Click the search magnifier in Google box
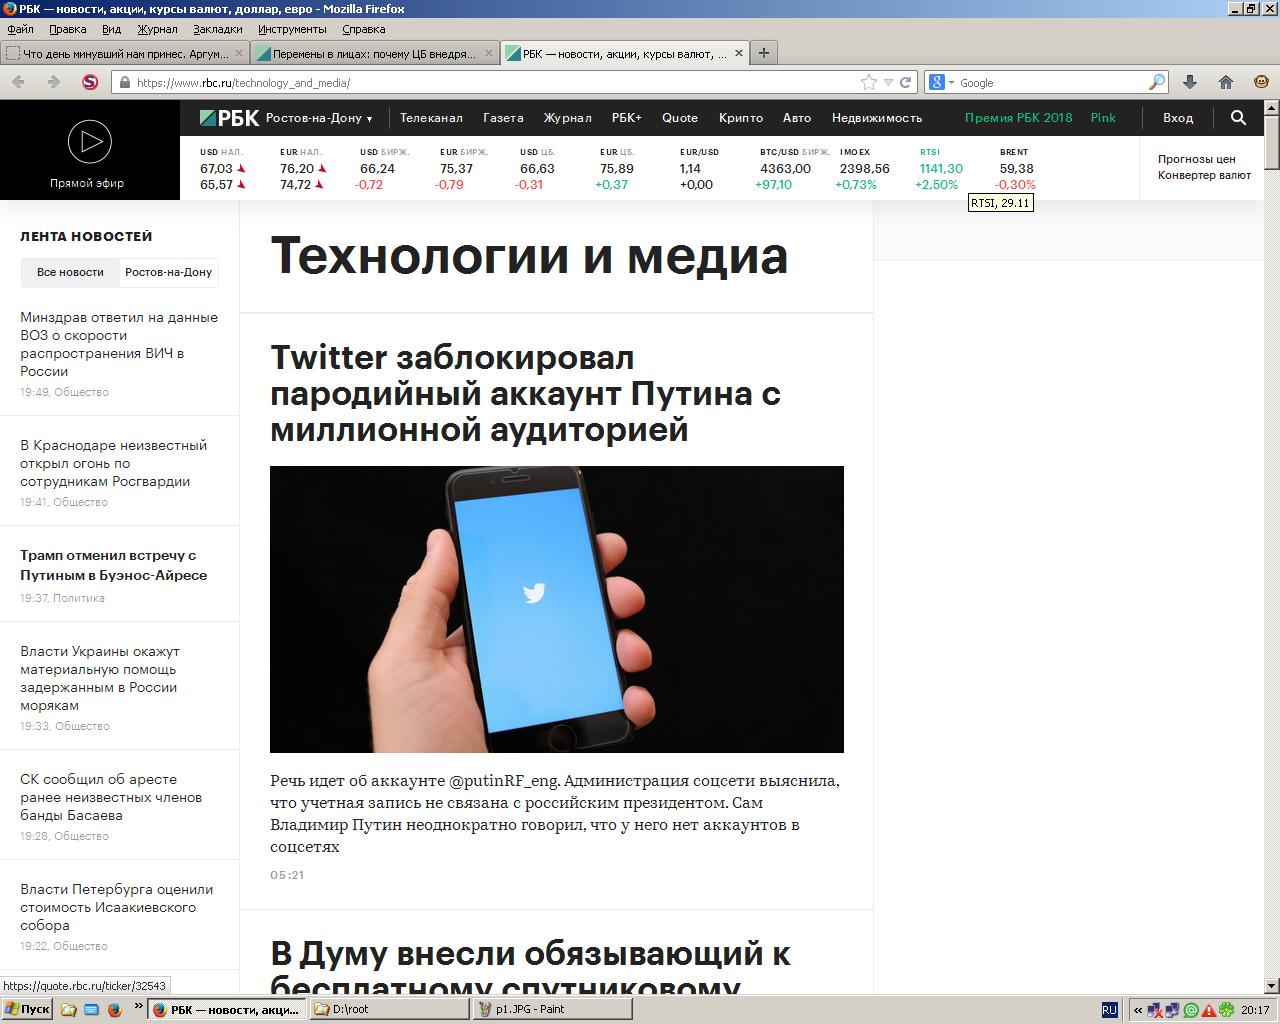The image size is (1280, 1024). pos(1157,82)
